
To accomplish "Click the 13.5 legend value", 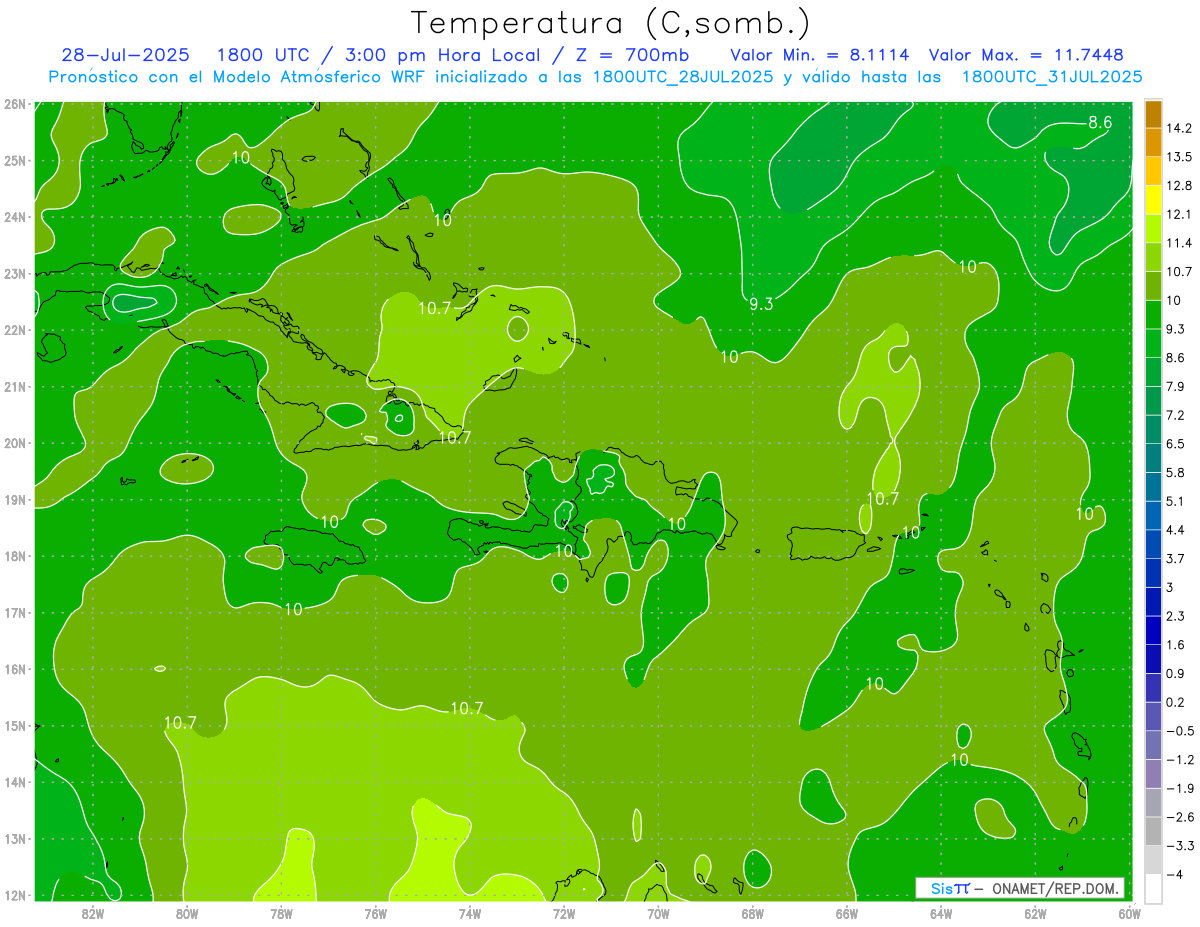I will (x=1178, y=157).
